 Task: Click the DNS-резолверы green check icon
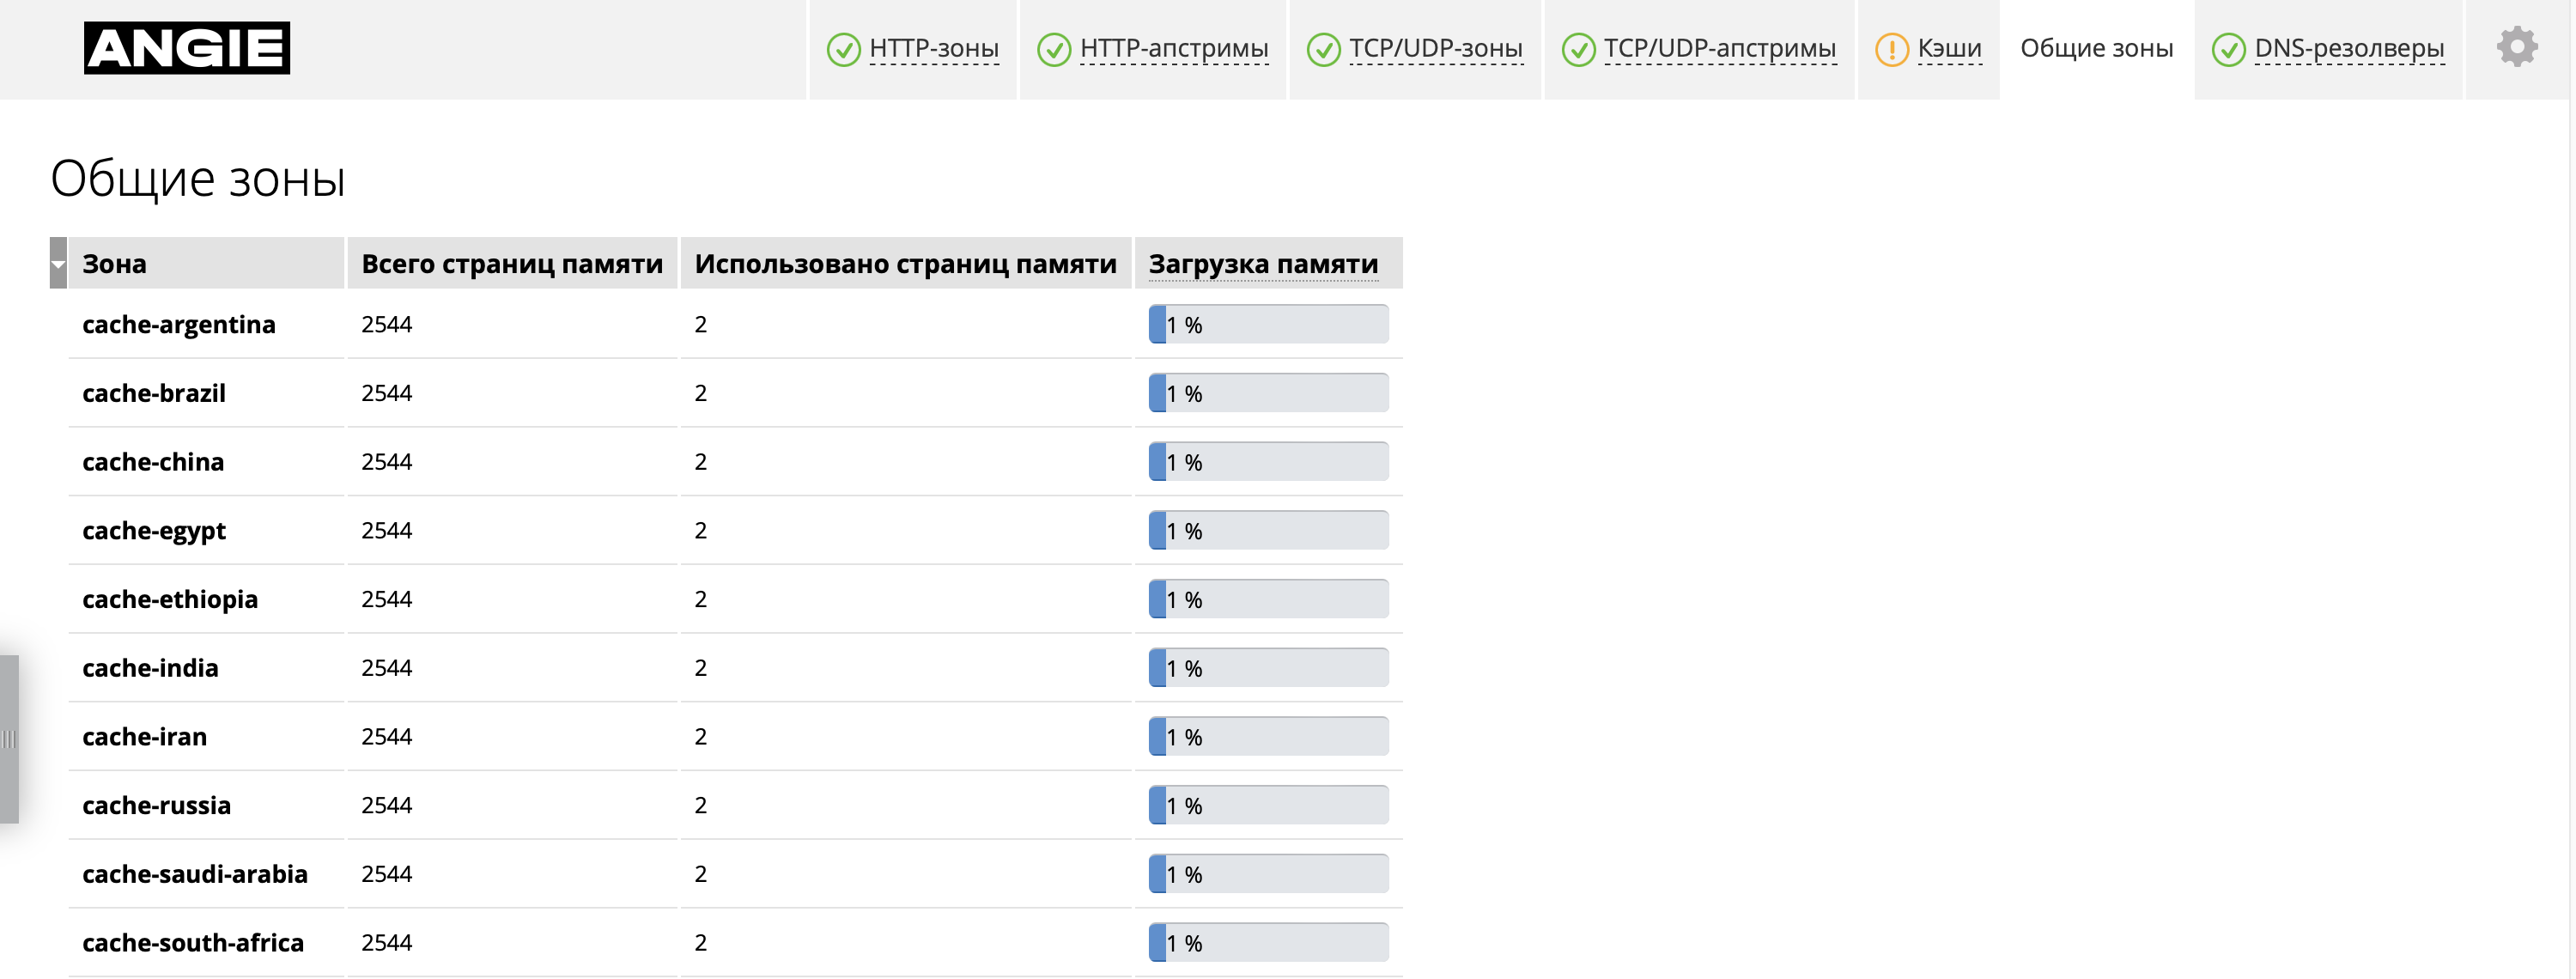(2228, 49)
